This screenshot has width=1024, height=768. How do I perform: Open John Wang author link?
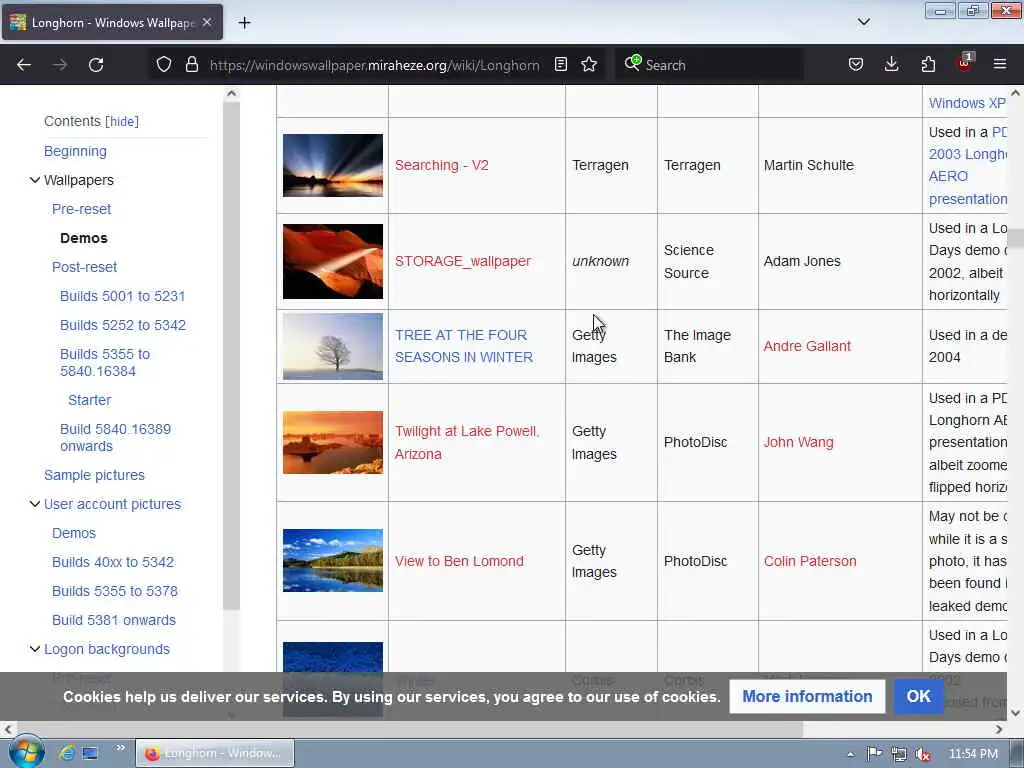(x=799, y=442)
